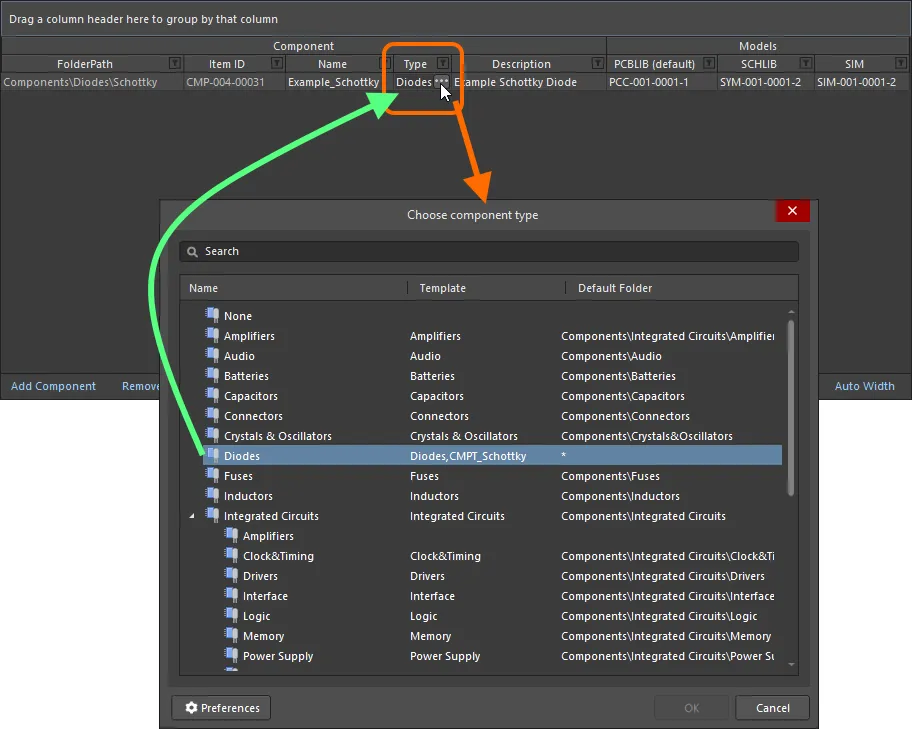Viewport: 912px width, 729px height.
Task: Click the icon next to Crystals & Oscillators
Action: [x=212, y=436]
